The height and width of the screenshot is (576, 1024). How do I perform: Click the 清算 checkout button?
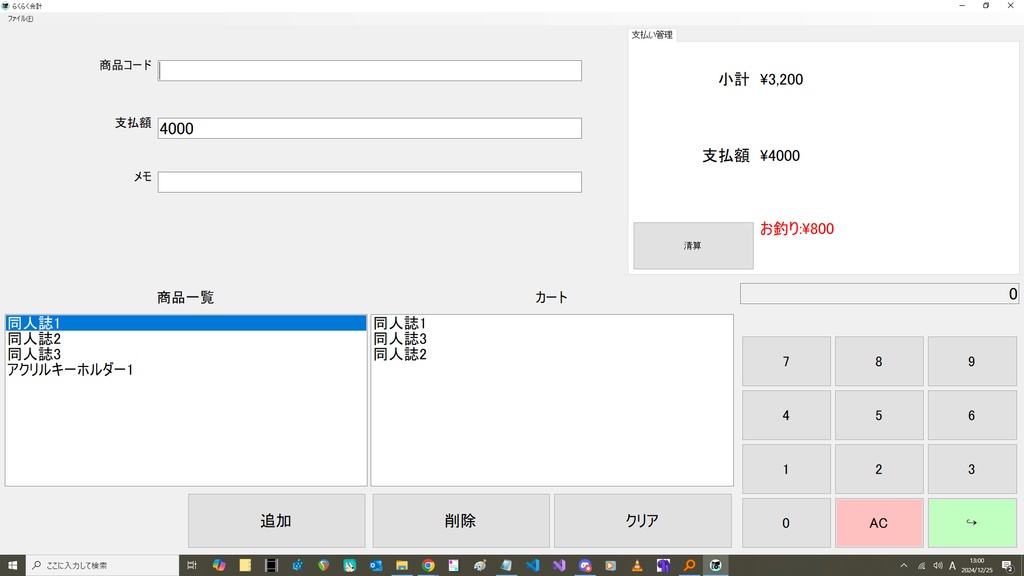click(x=693, y=246)
